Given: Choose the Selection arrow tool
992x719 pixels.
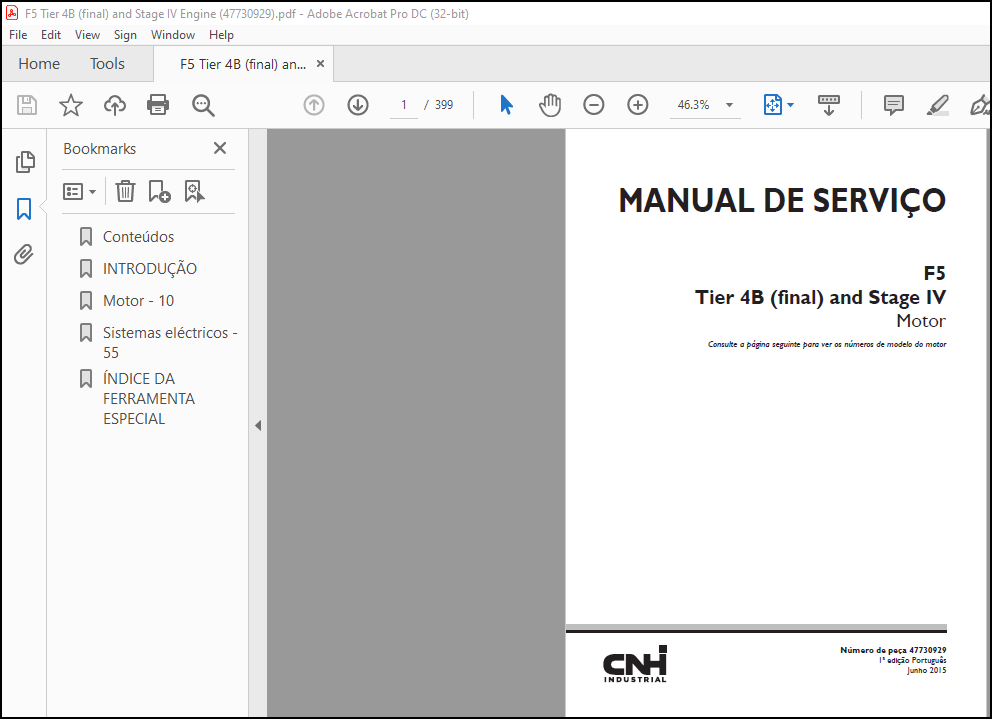Looking at the screenshot, I should point(506,104).
